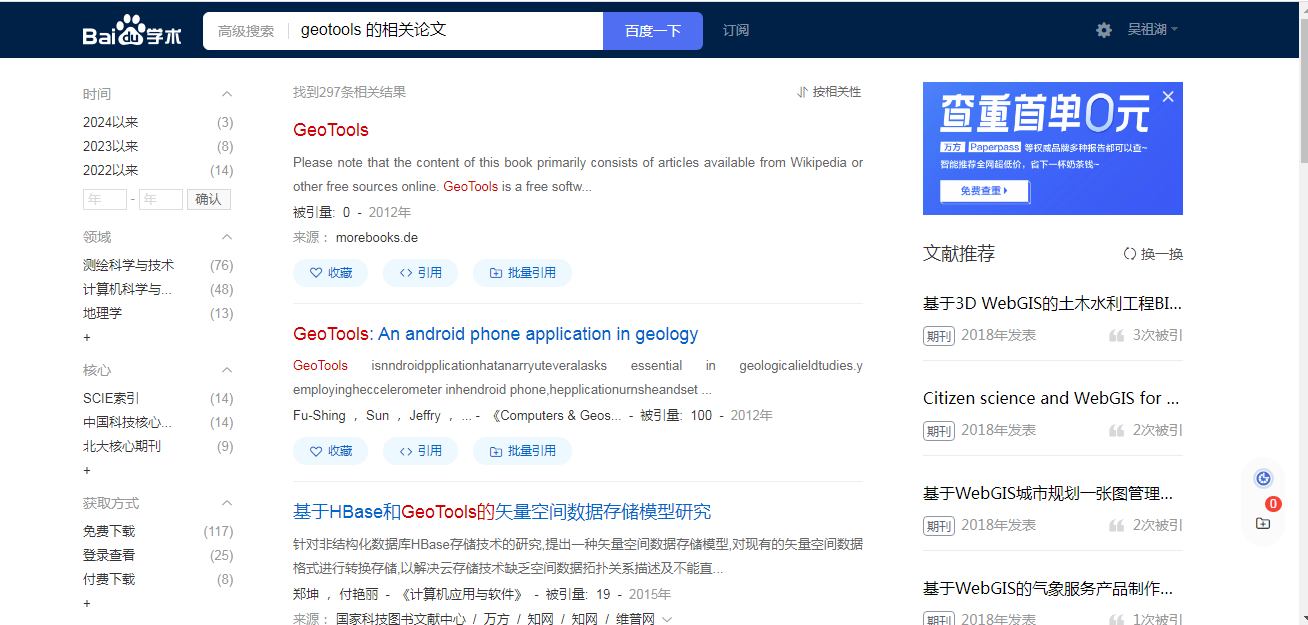Confirm year range with 确认 button

pyautogui.click(x=209, y=199)
